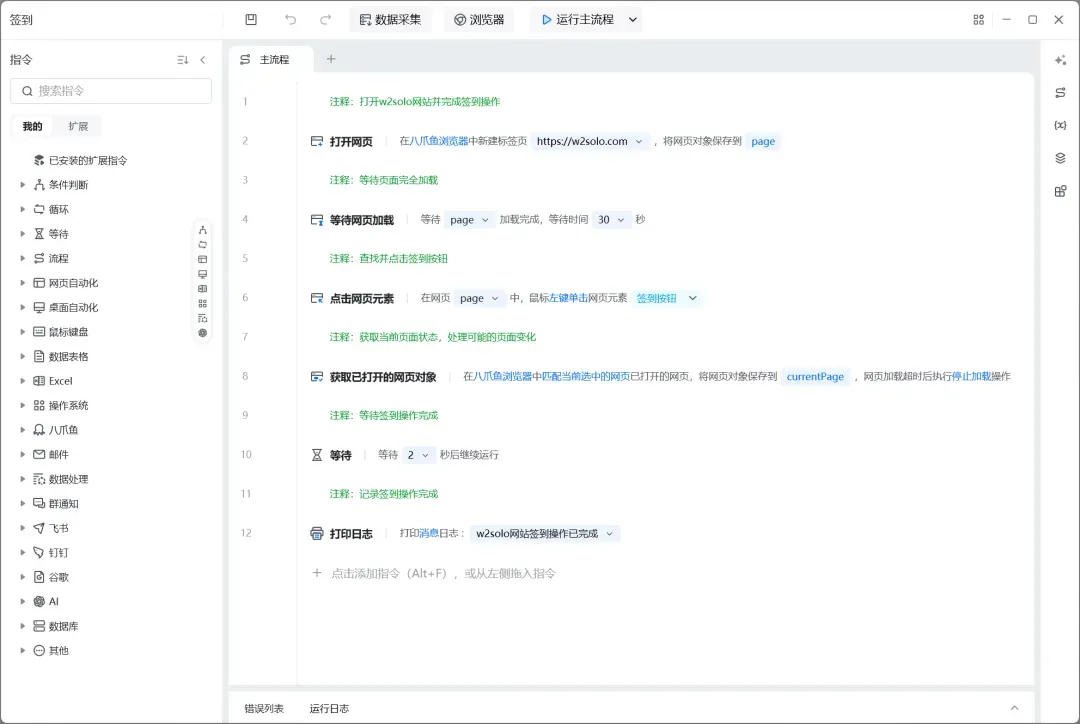Select the 主流程 tab
The image size is (1080, 724).
271,60
